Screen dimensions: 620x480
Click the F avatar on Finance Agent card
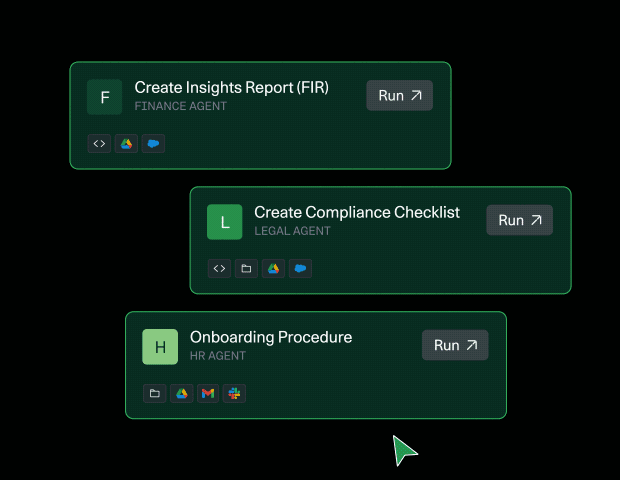tap(104, 97)
